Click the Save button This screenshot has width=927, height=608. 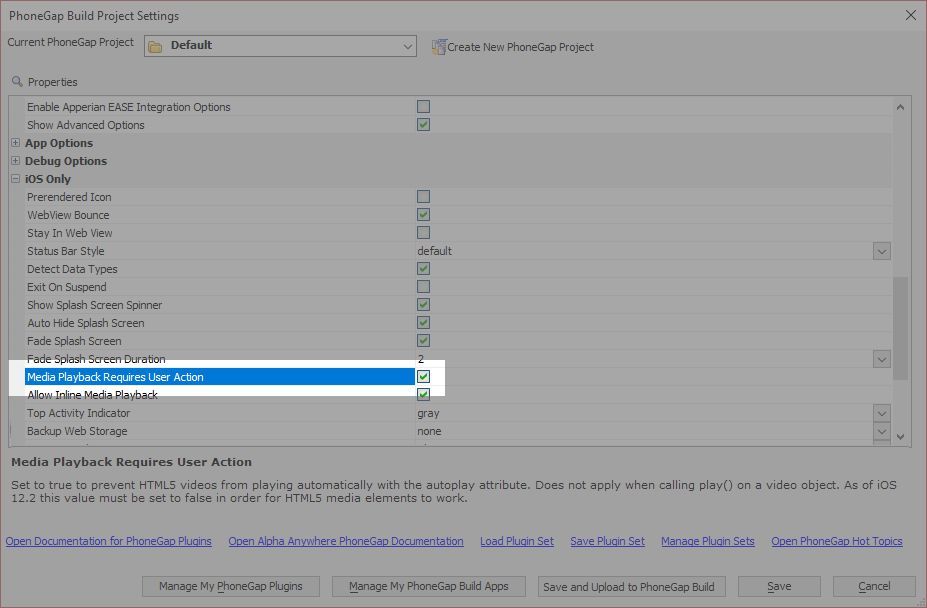point(779,586)
